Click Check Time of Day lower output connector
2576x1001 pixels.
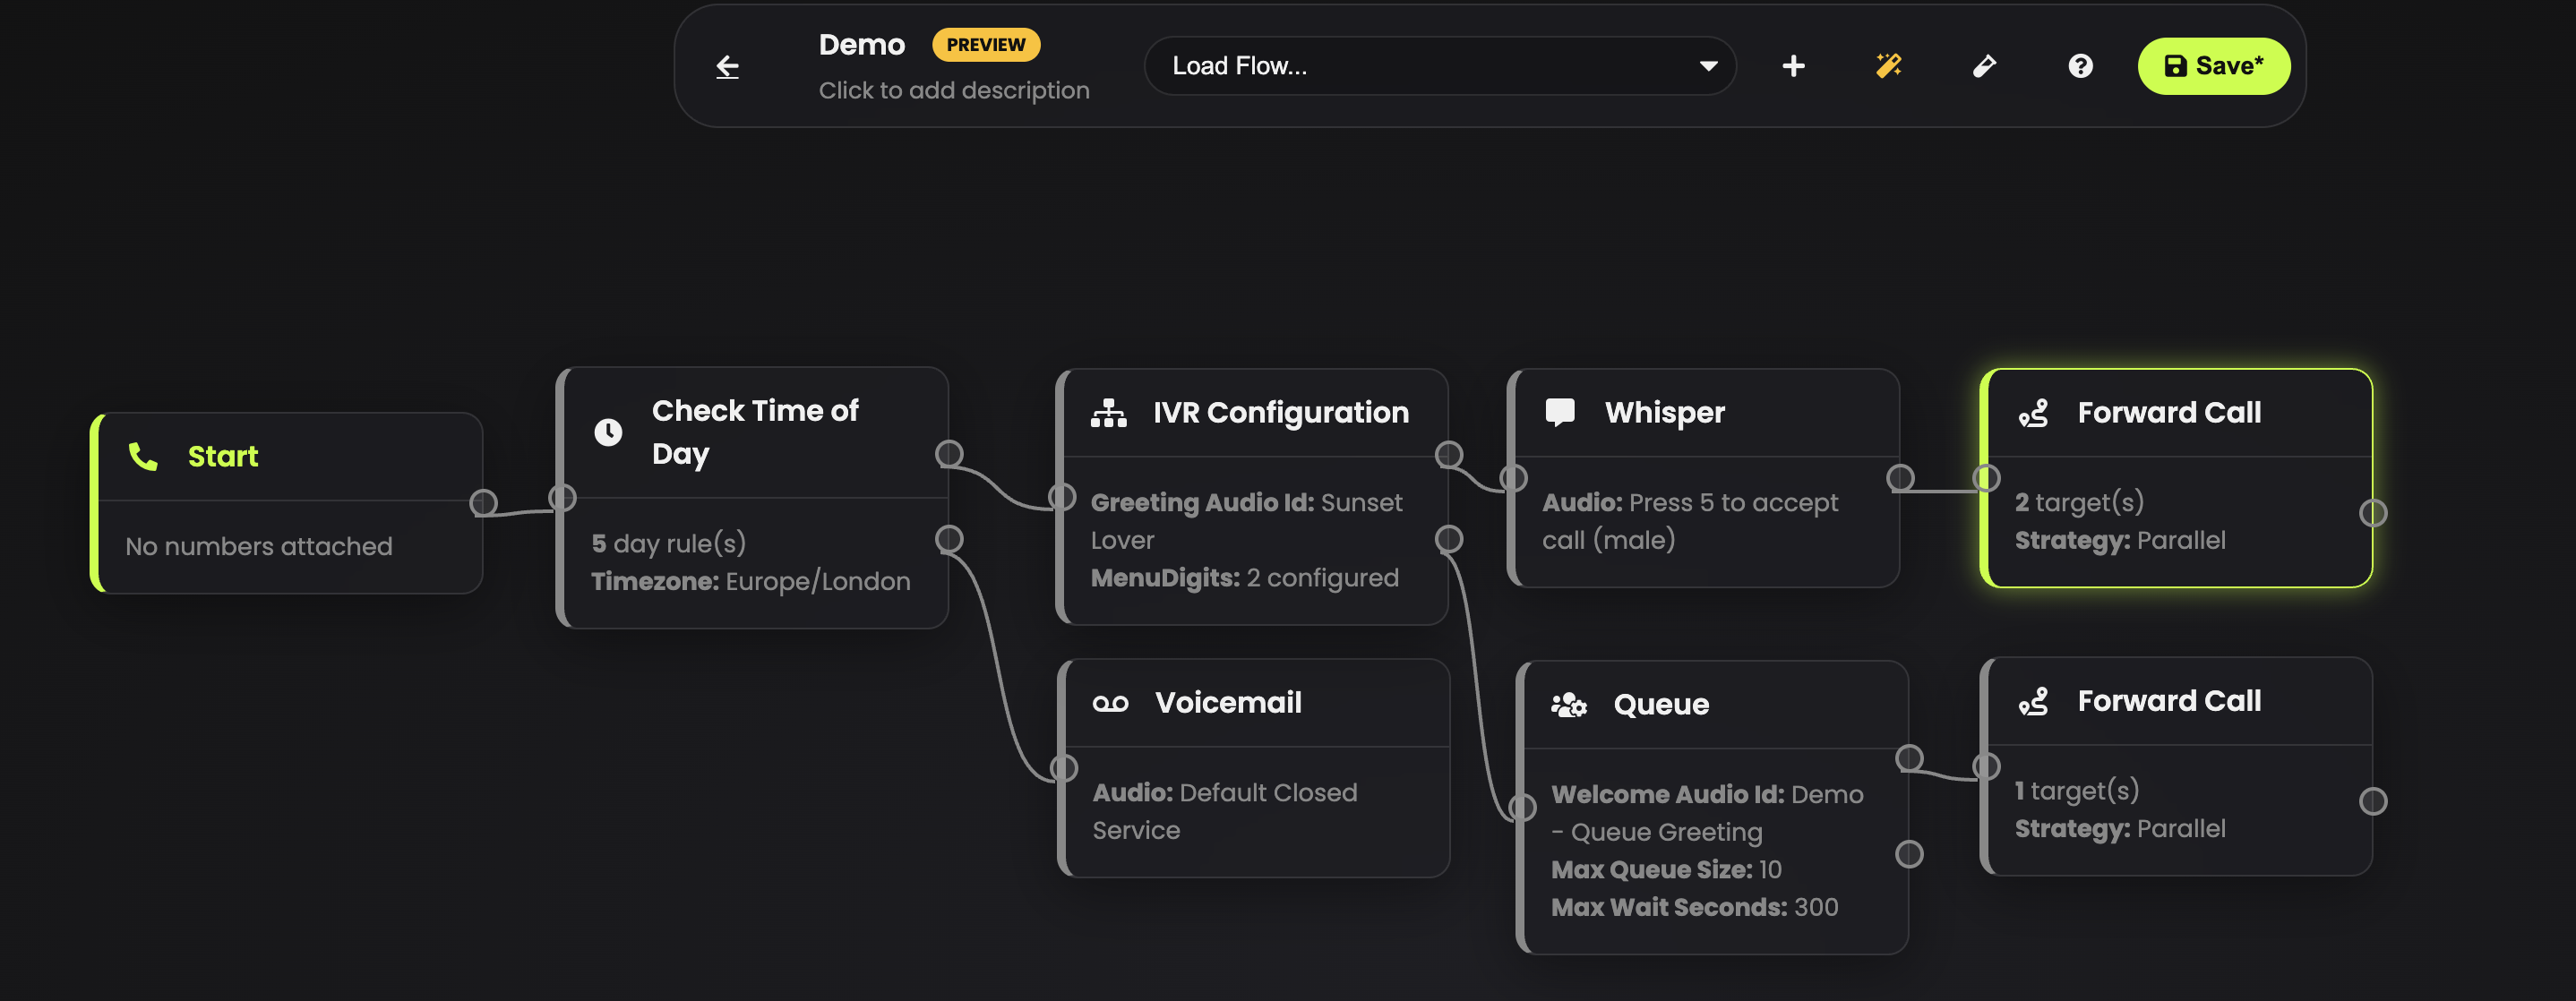click(949, 540)
